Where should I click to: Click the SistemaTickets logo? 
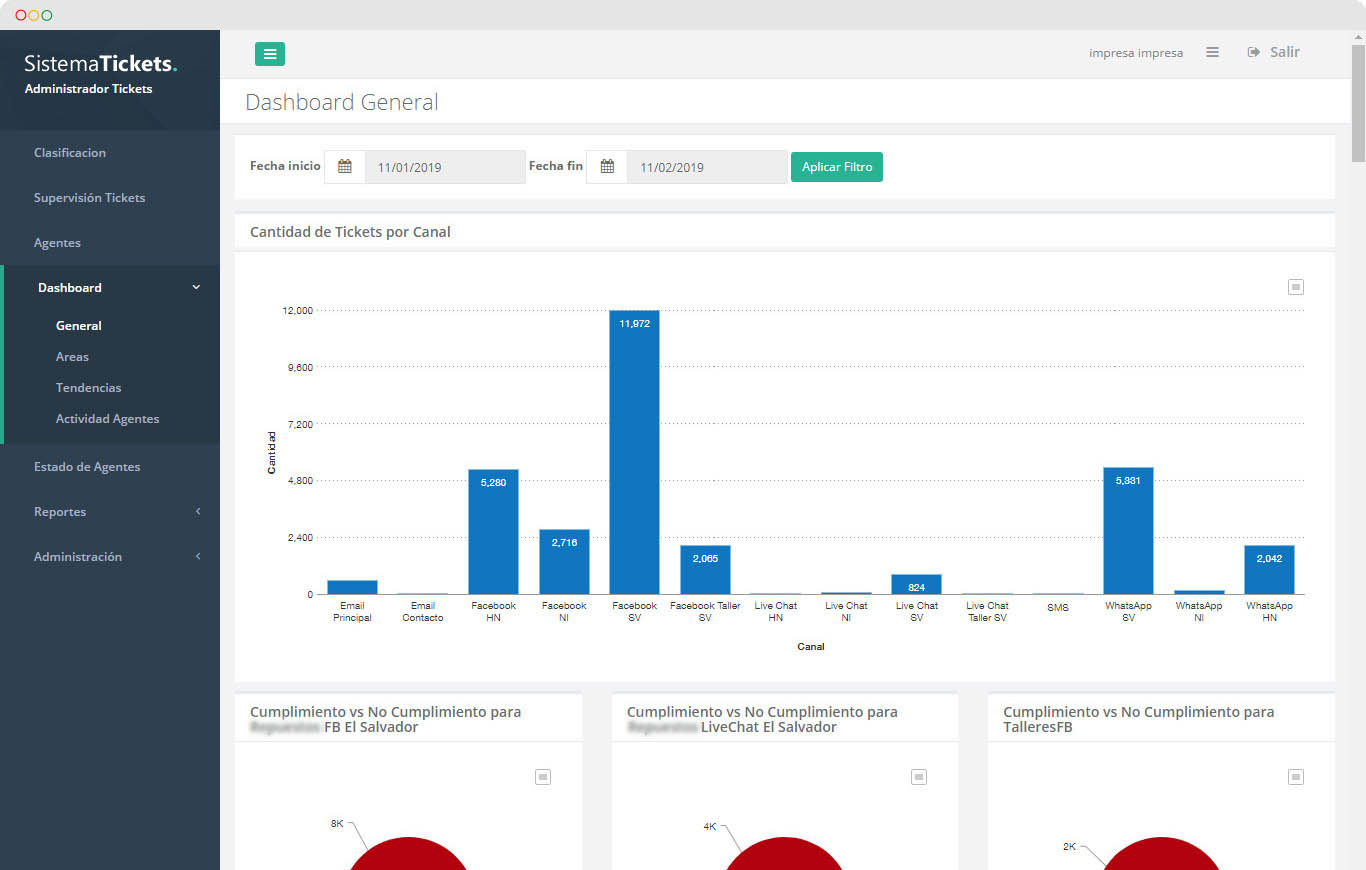101,64
